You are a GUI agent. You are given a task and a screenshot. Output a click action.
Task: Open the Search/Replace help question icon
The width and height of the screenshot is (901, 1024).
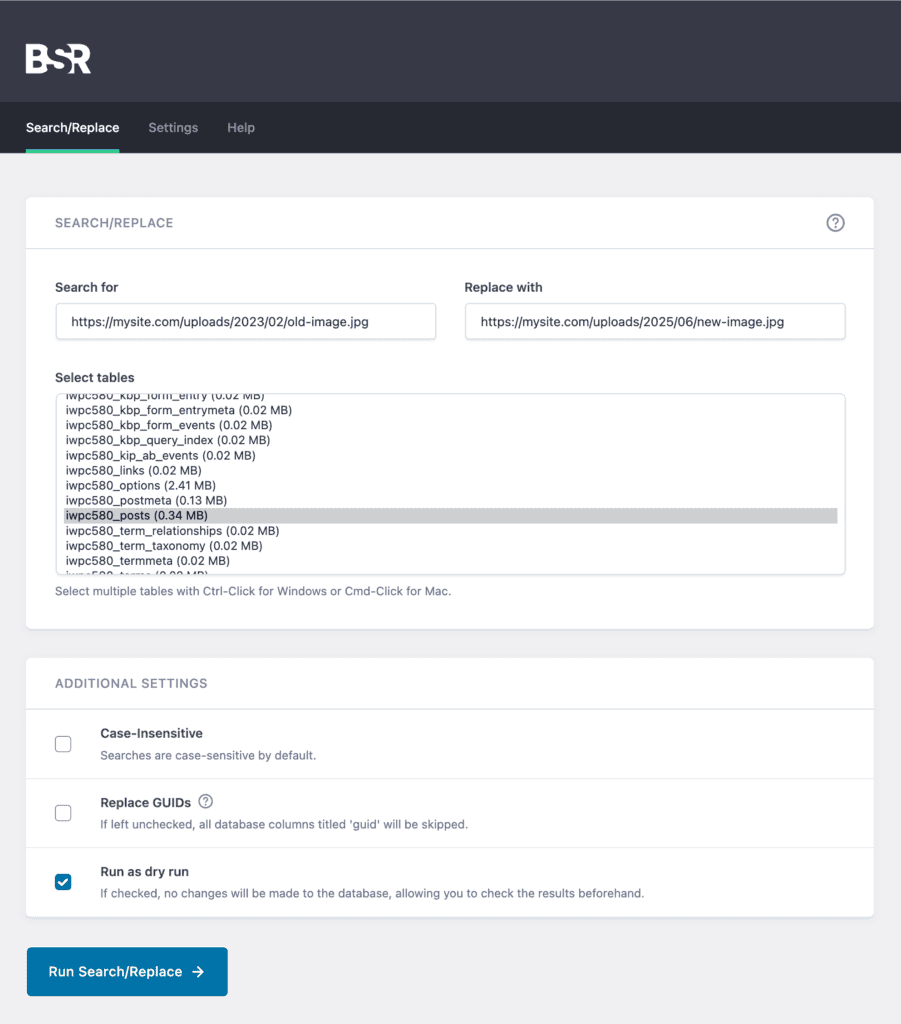[835, 223]
